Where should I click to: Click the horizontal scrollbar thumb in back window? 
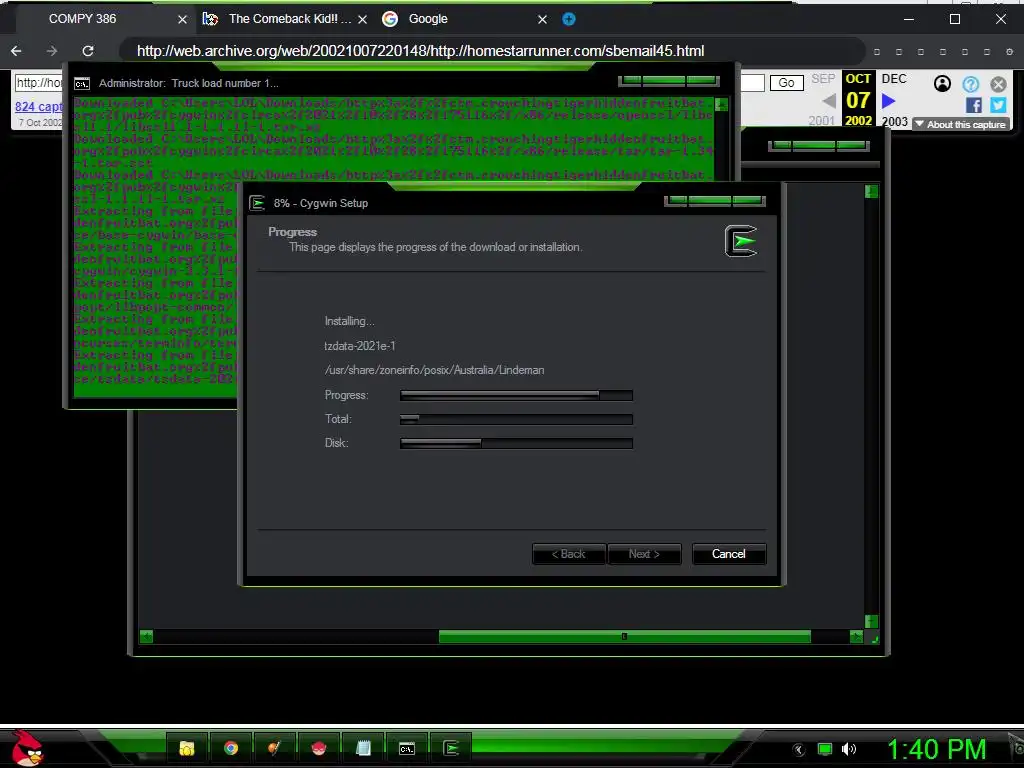(624, 636)
